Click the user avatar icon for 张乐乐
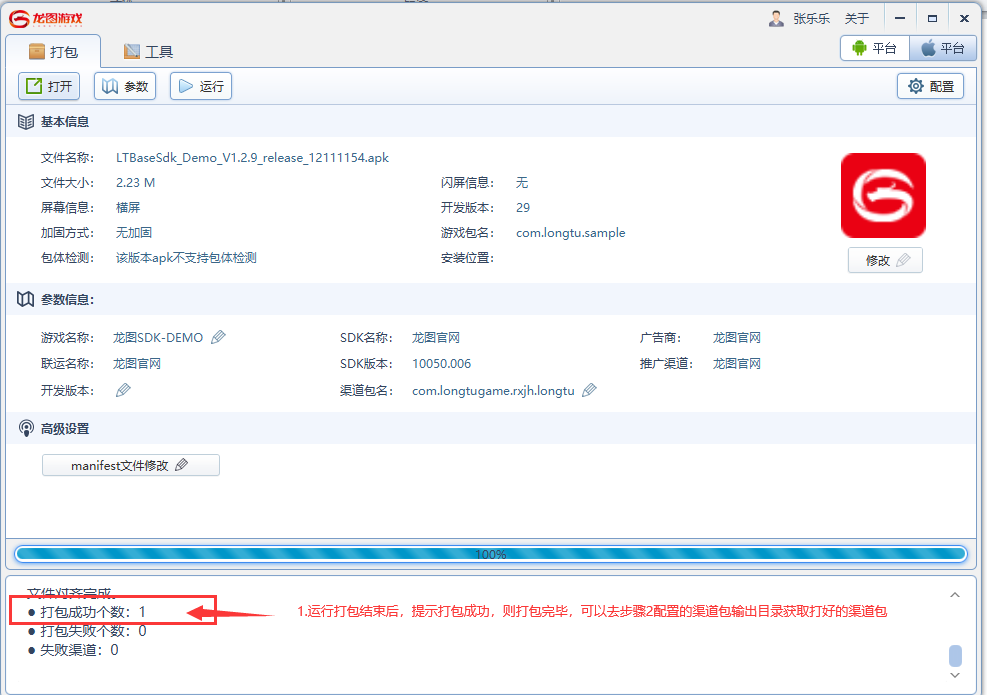Screen dimensions: 987x695 (x=776, y=18)
